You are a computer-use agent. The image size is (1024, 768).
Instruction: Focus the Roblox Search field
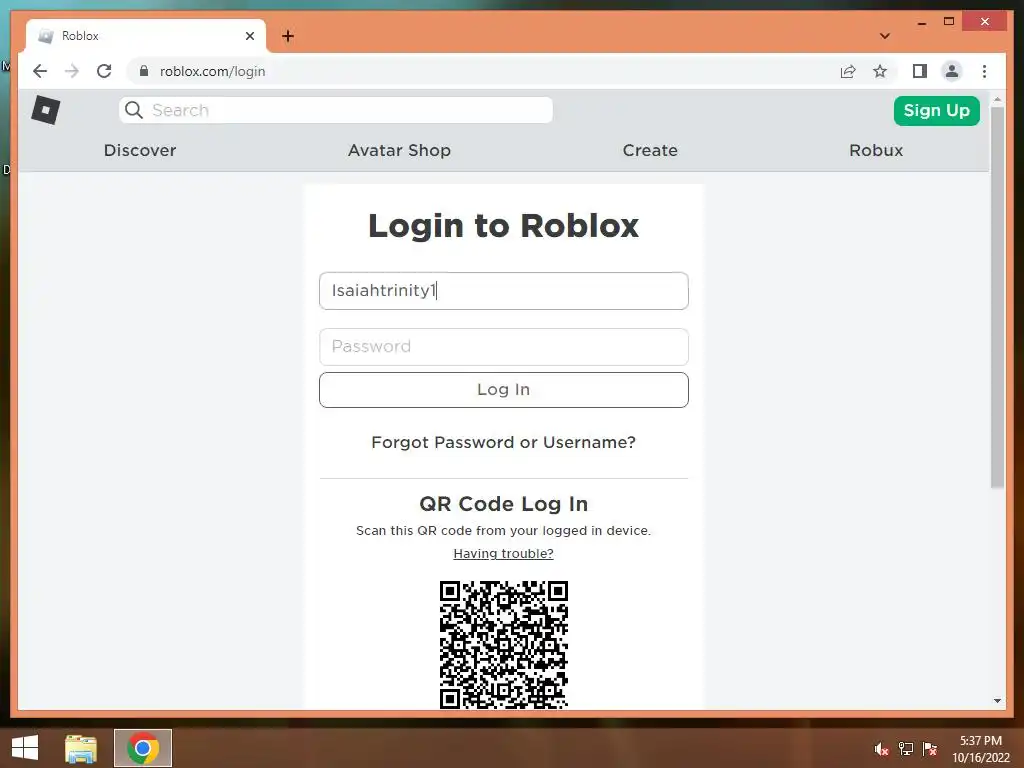click(336, 110)
